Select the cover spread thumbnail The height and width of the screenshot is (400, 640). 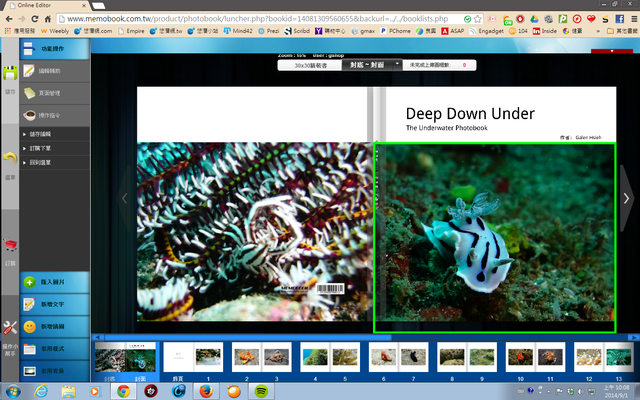[x=125, y=358]
